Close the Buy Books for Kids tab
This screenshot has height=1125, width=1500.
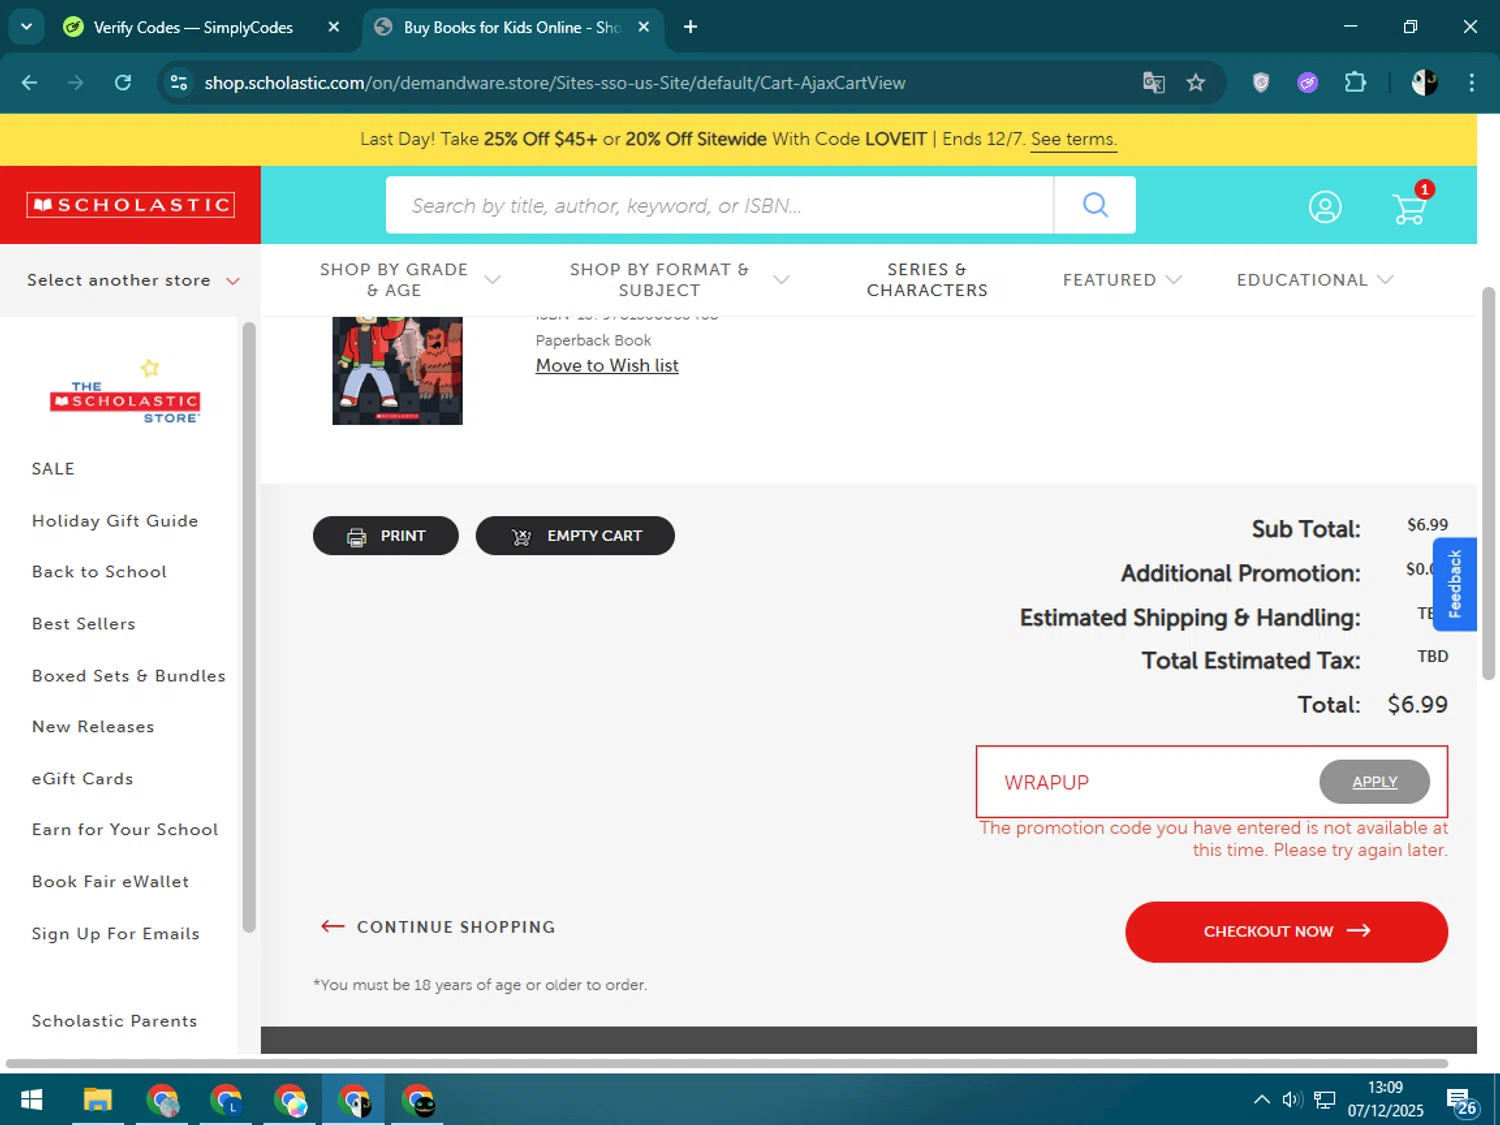click(644, 27)
